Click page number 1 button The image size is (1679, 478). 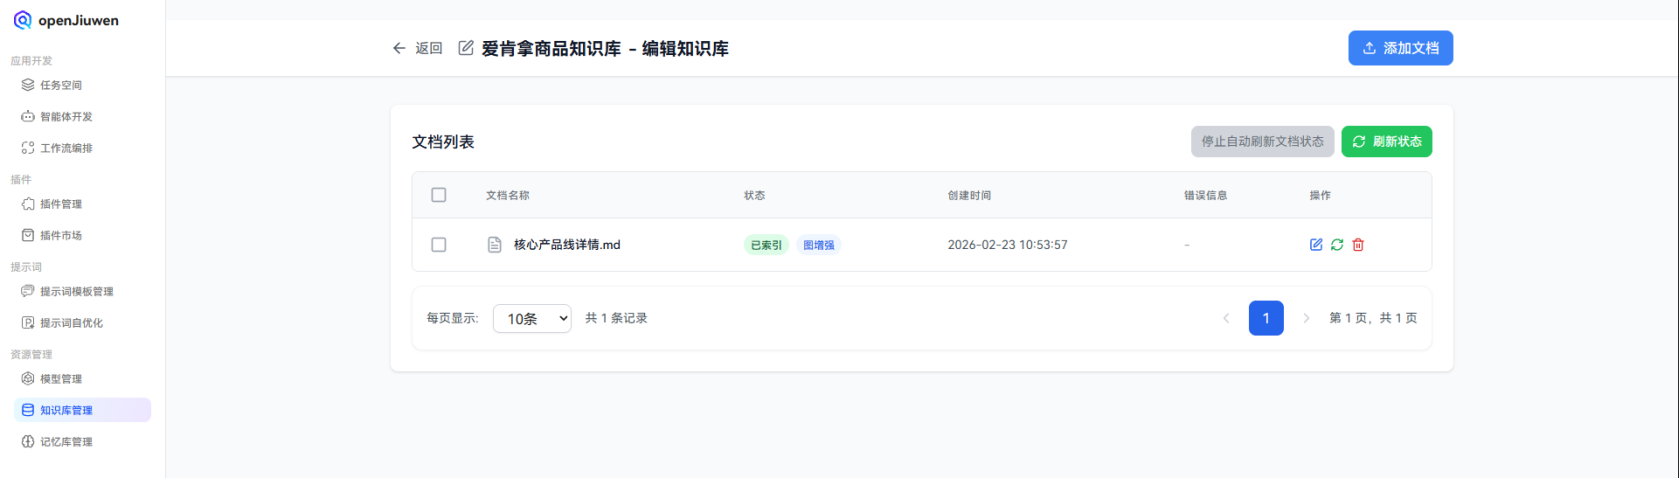coord(1266,318)
